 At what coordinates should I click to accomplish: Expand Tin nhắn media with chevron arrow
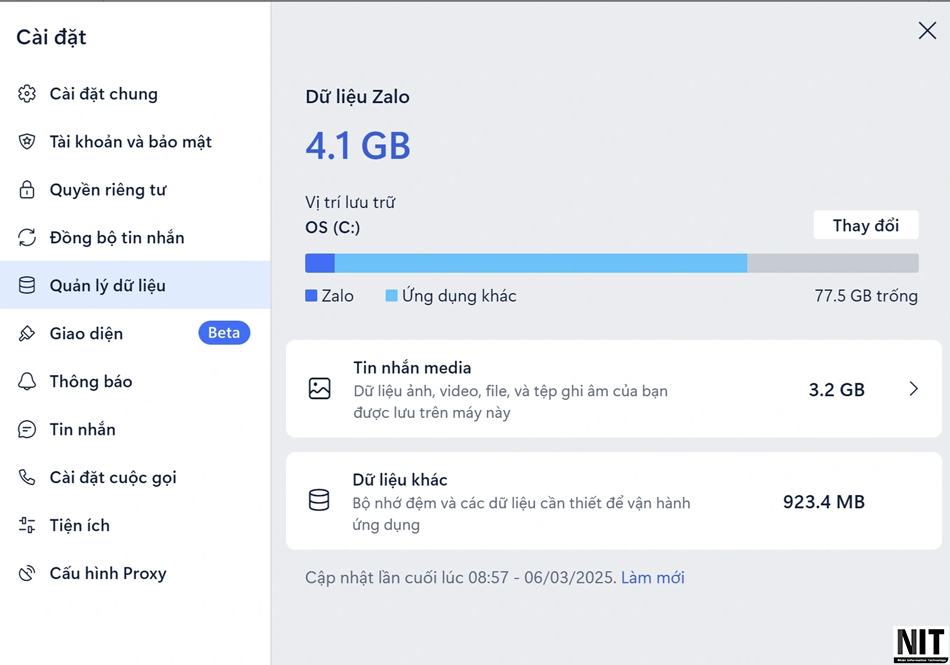(x=914, y=389)
